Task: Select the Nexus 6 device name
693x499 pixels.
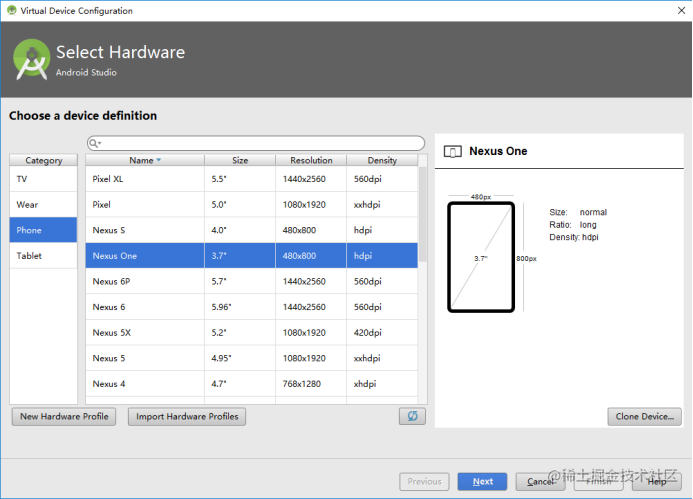Action: 109,307
